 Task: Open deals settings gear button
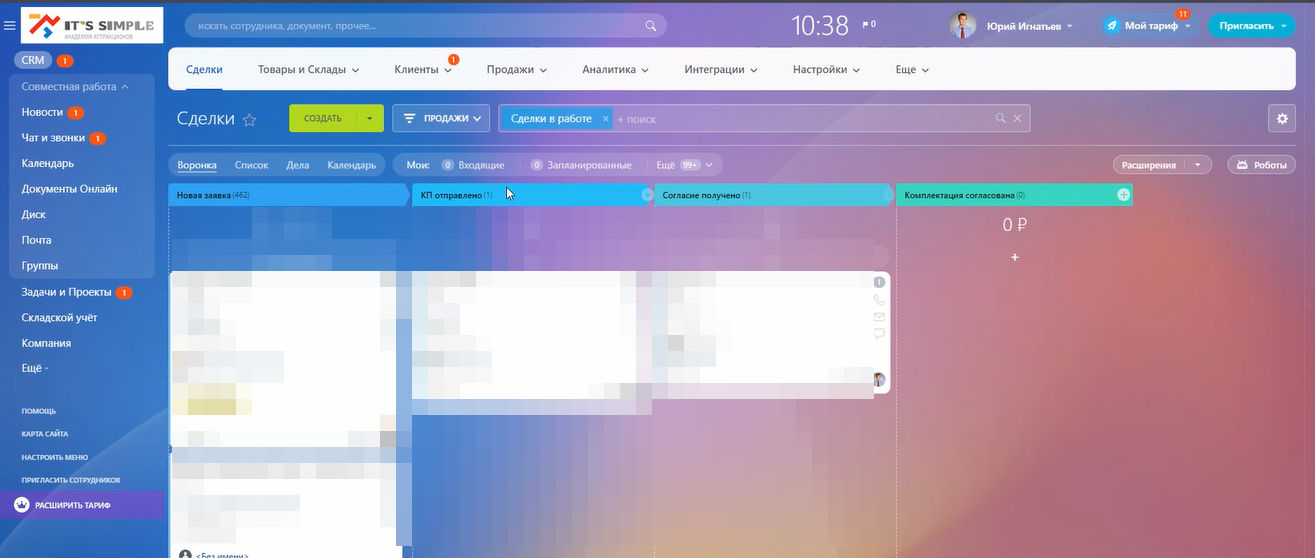[1282, 118]
